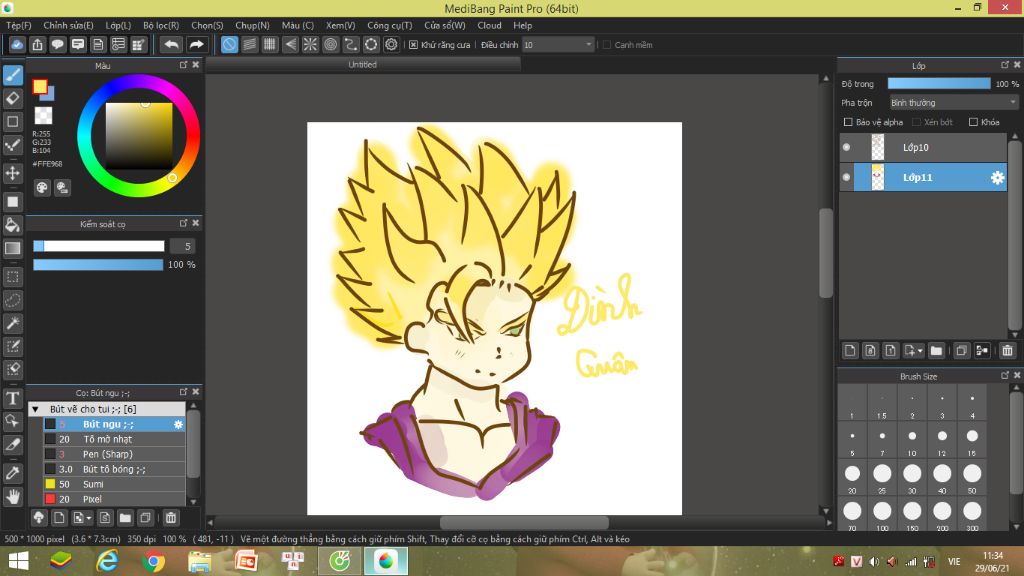Enable the Khóa layer lock checkbox
This screenshot has height=576, width=1024.
coord(973,122)
